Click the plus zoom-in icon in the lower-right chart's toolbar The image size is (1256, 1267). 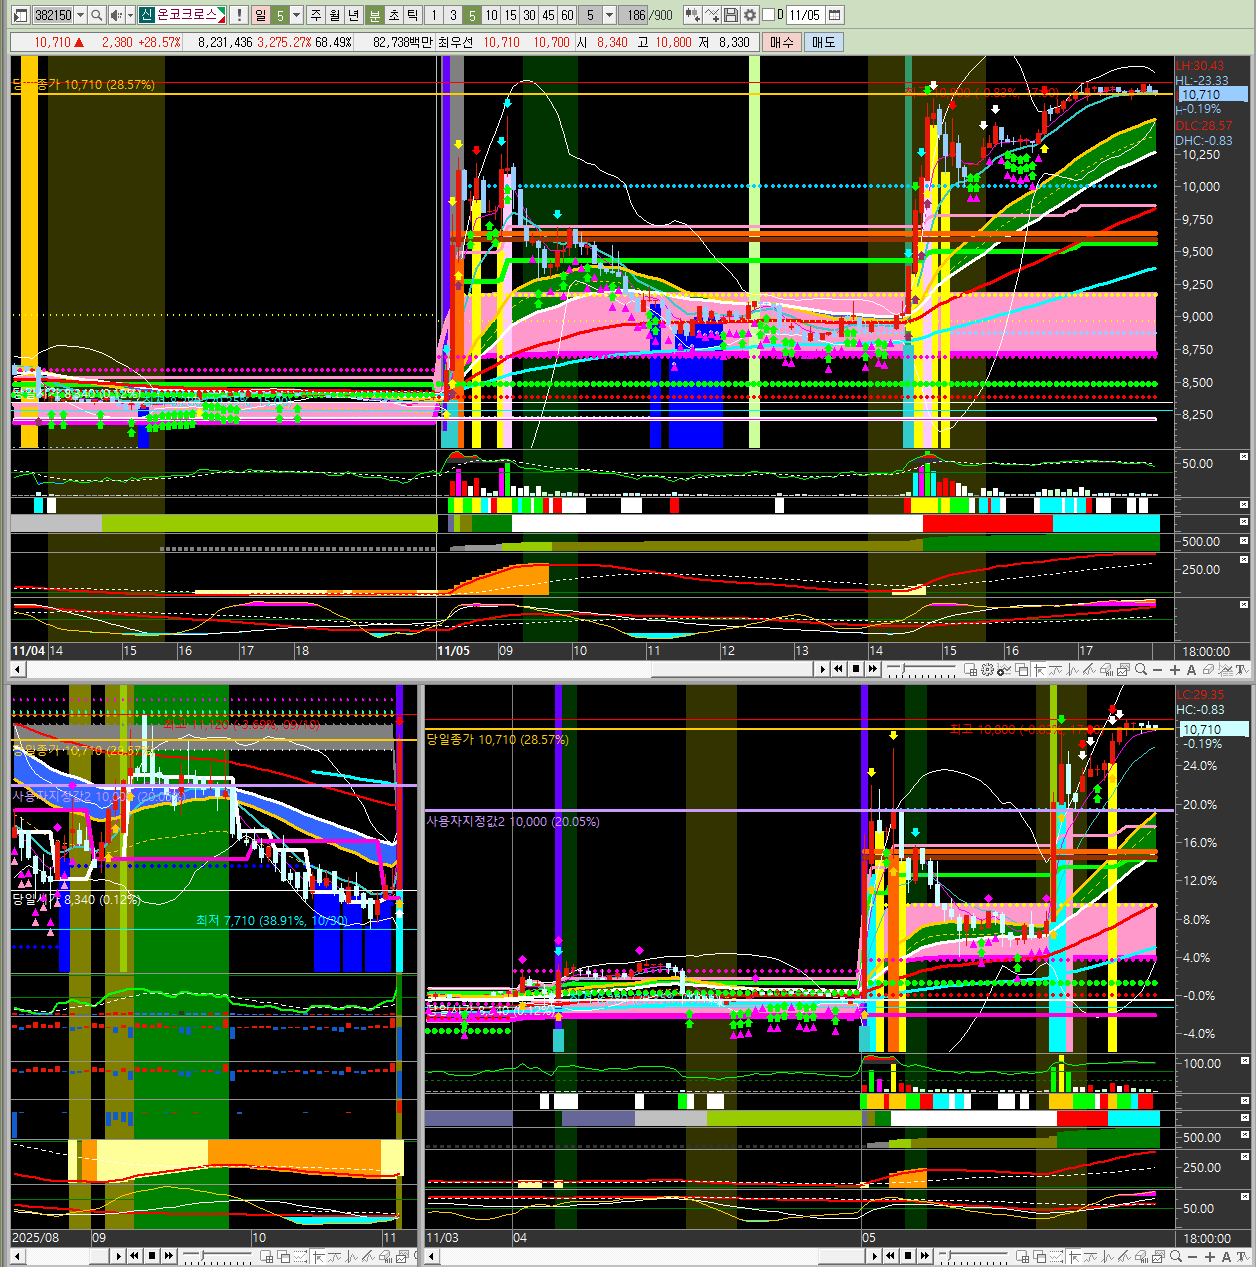click(x=1210, y=1256)
